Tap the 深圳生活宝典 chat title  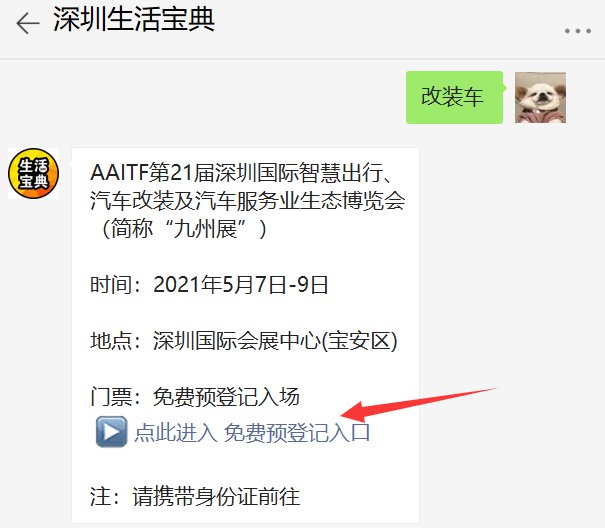tap(134, 19)
